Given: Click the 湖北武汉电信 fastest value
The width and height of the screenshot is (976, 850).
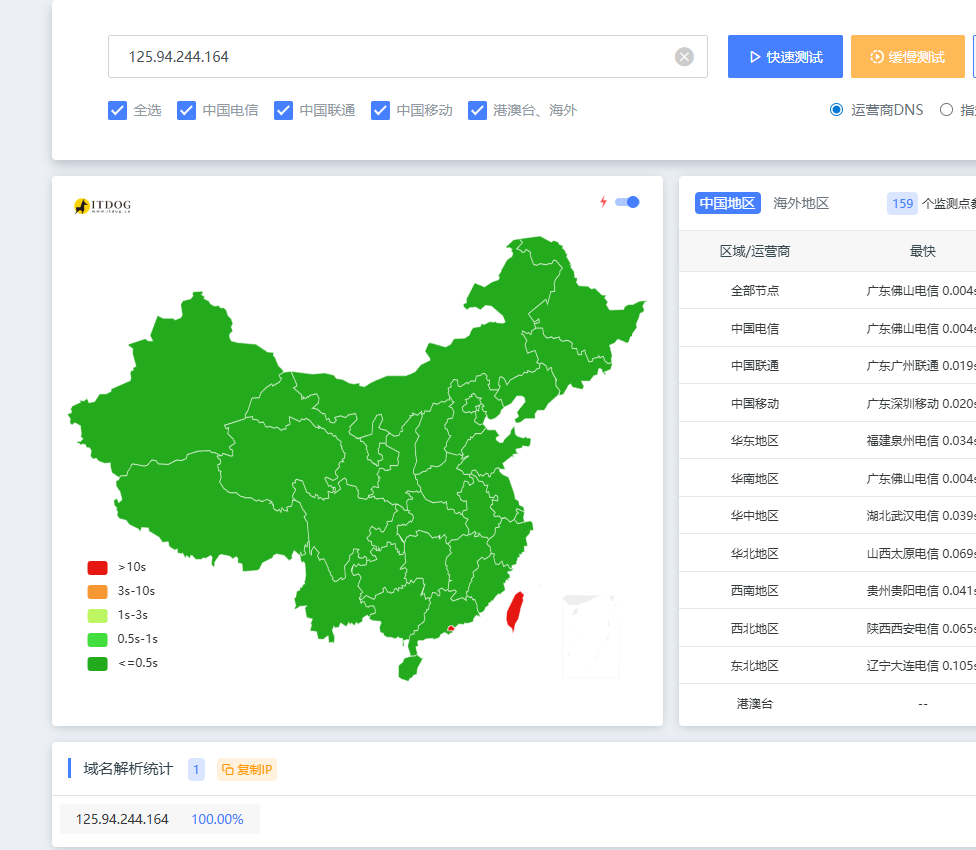Looking at the screenshot, I should click(921, 515).
